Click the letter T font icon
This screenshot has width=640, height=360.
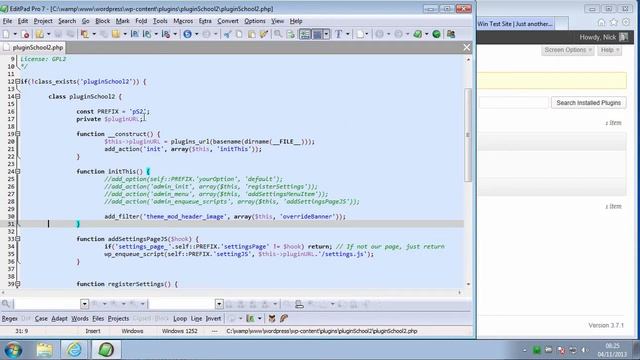338,34
